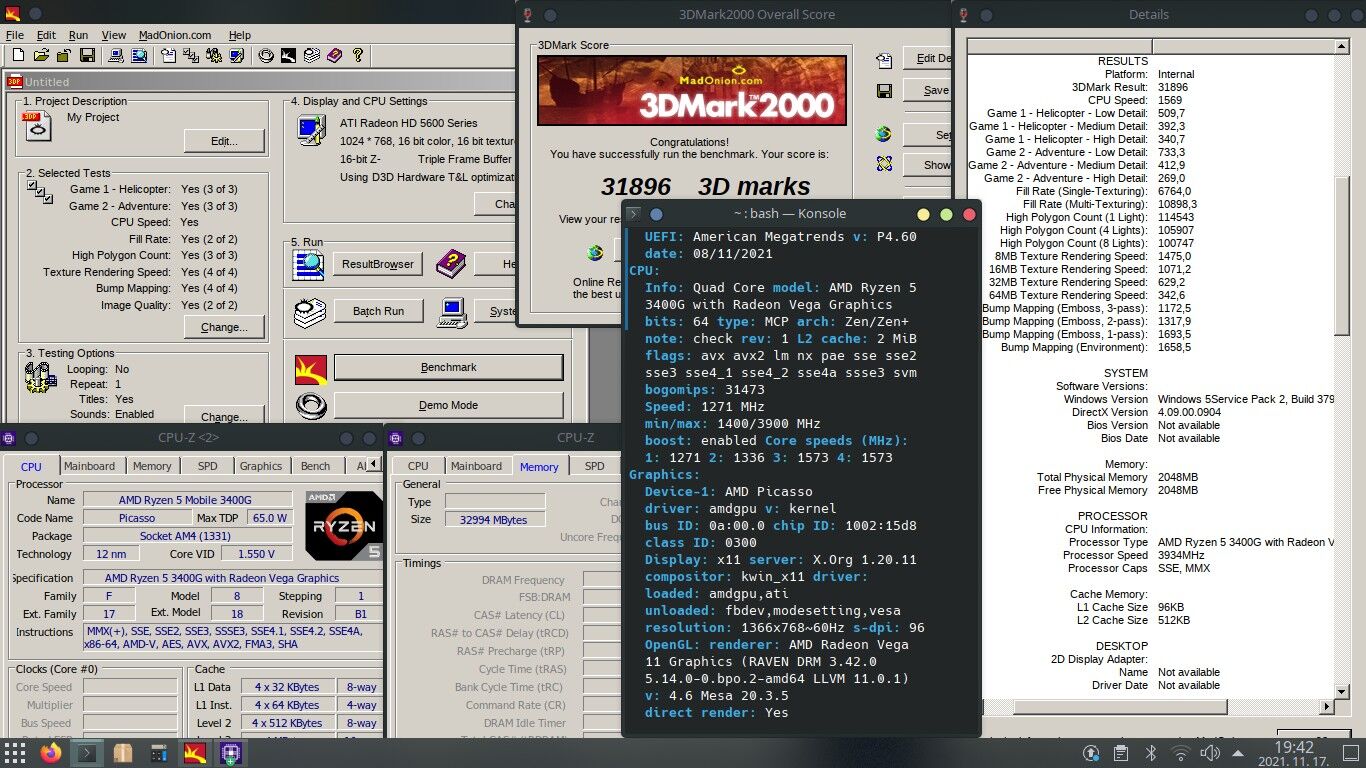The width and height of the screenshot is (1366, 768).
Task: Click the Demo Mode button
Action: (x=448, y=406)
